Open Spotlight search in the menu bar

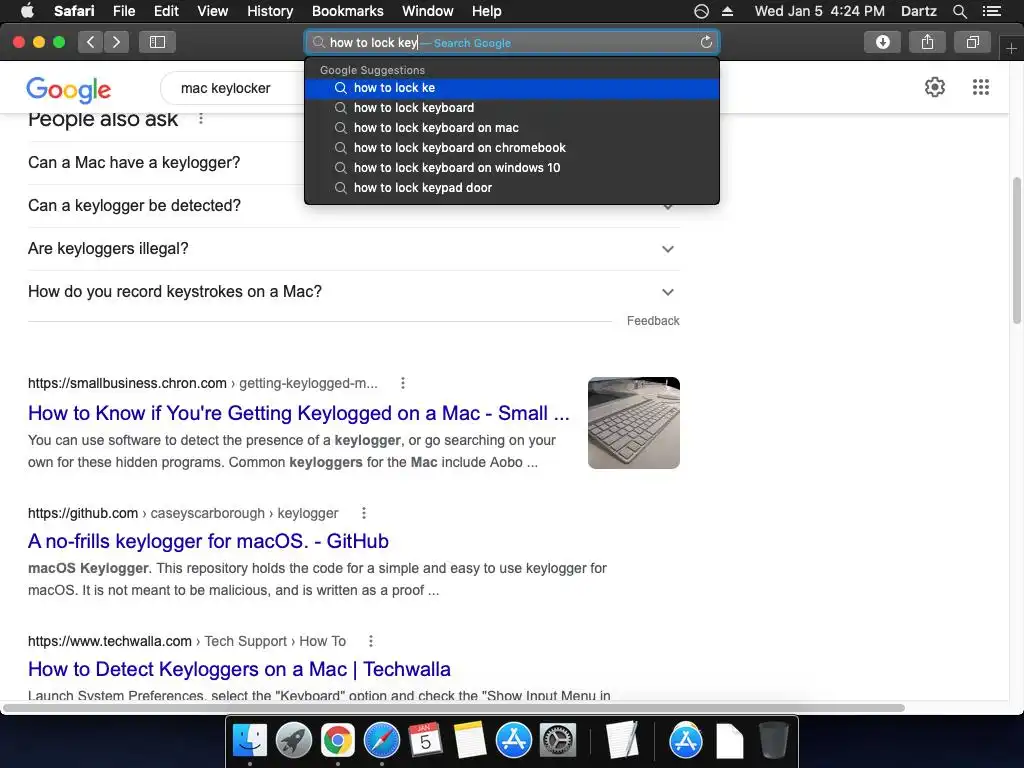point(959,11)
